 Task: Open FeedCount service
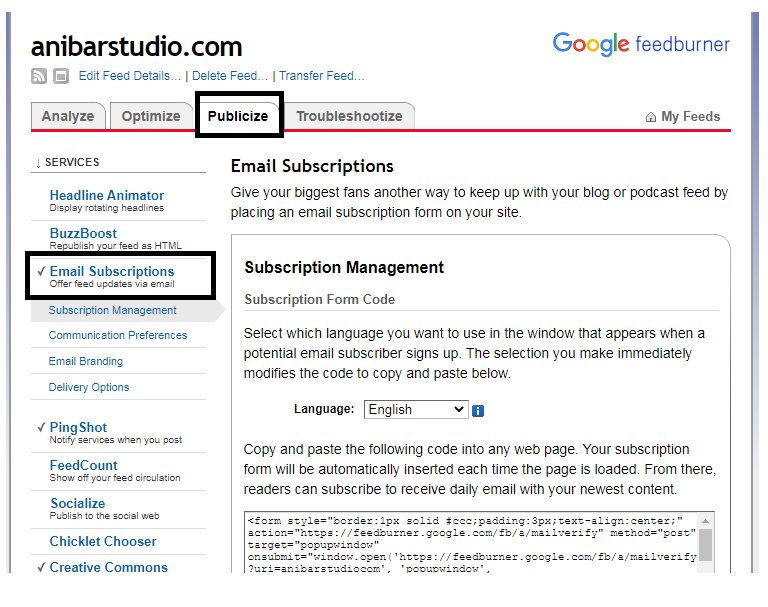pyautogui.click(x=83, y=465)
